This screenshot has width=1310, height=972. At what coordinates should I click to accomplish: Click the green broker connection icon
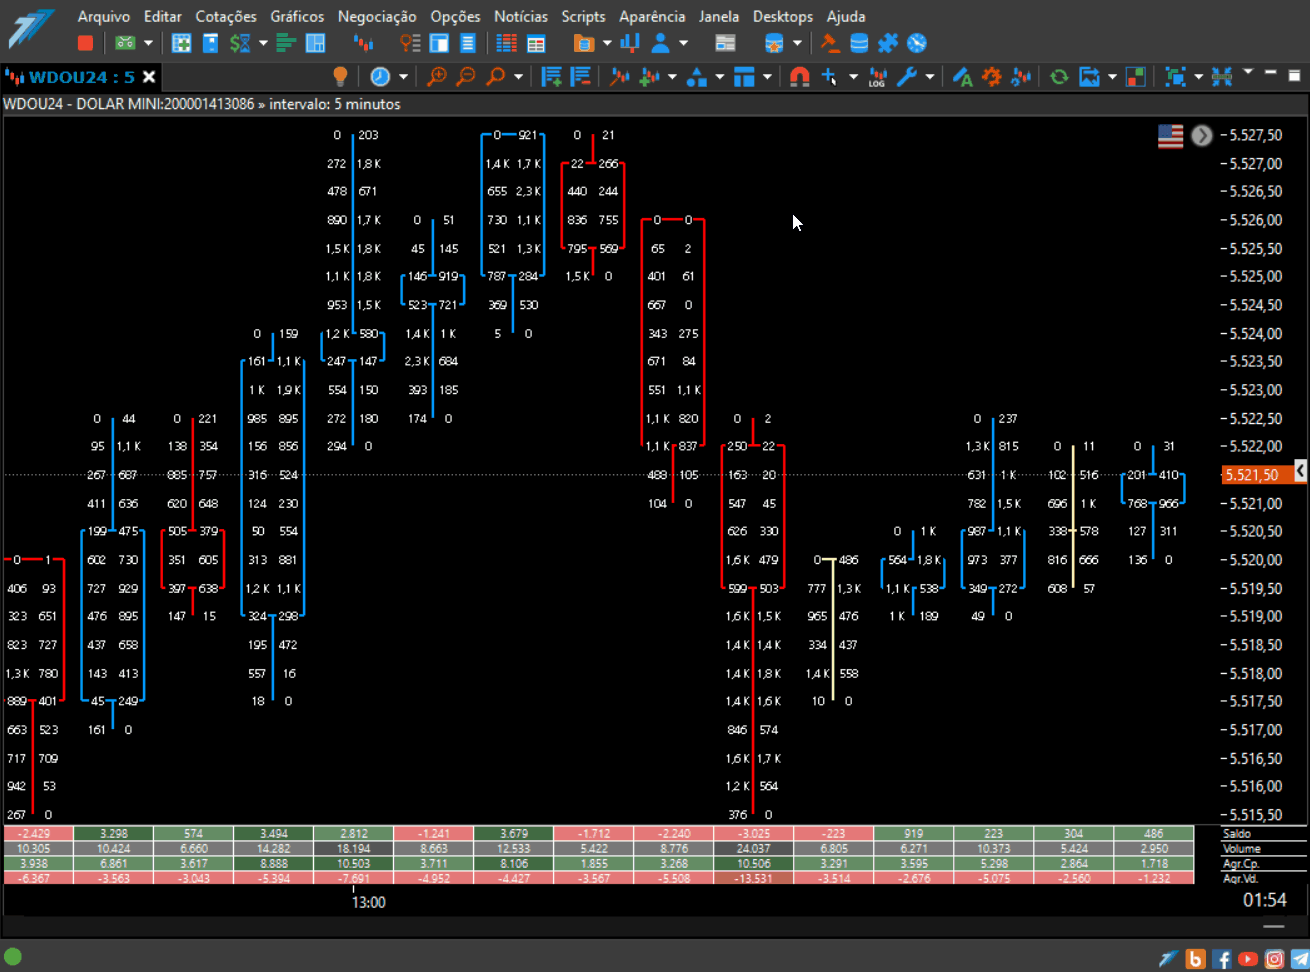(125, 43)
